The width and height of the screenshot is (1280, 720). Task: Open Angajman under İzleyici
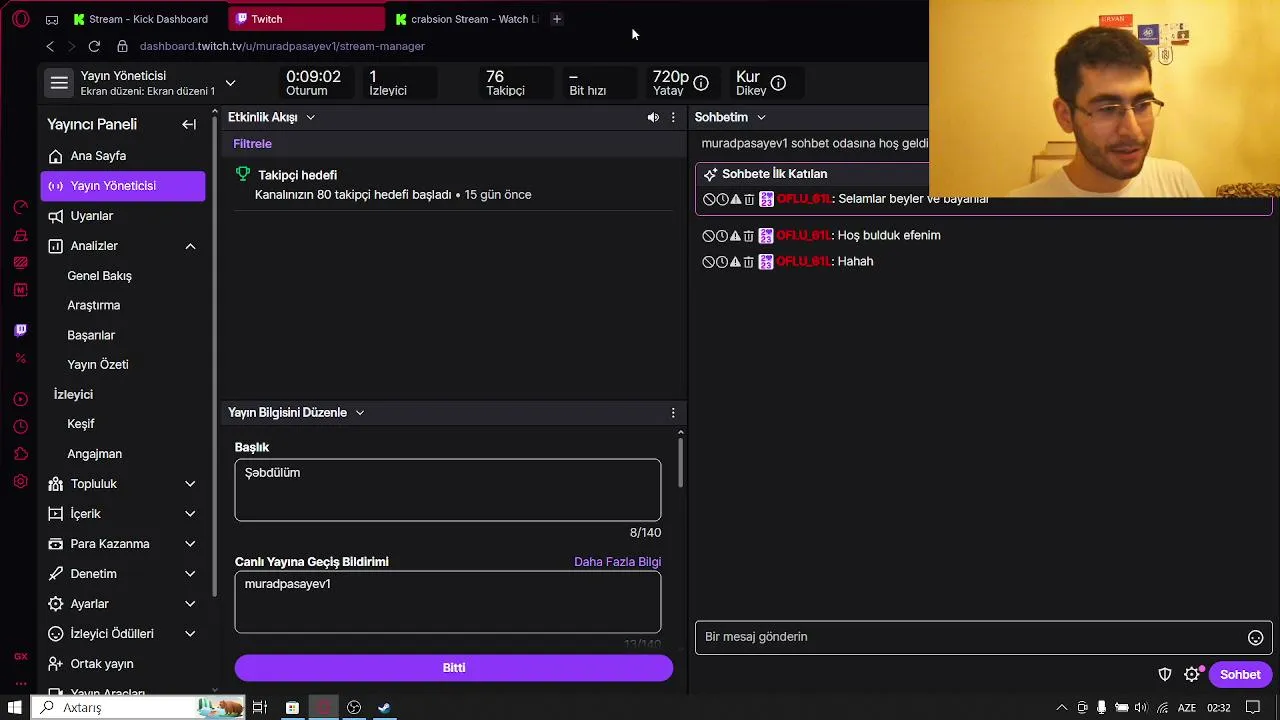(x=94, y=454)
